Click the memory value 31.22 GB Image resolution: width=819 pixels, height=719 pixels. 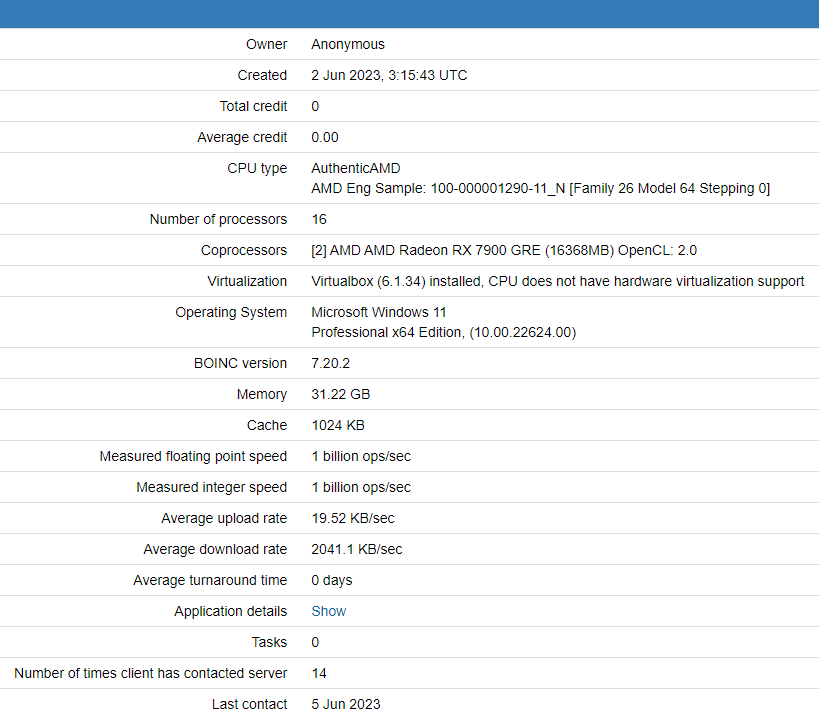click(340, 394)
